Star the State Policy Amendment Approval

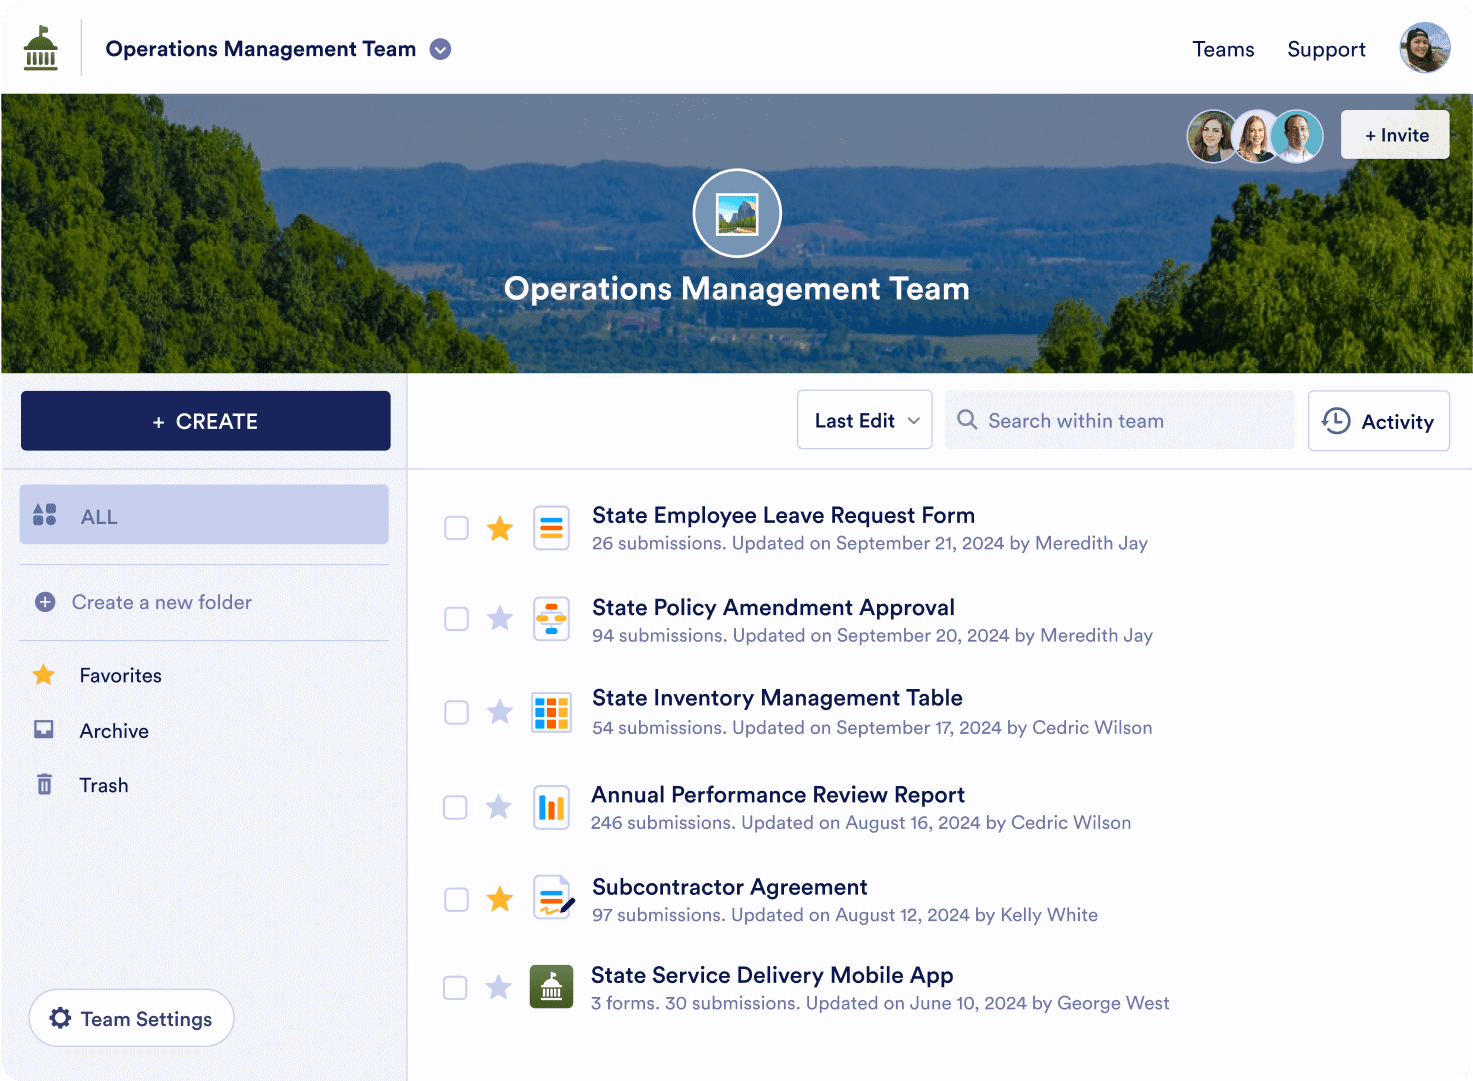point(500,619)
